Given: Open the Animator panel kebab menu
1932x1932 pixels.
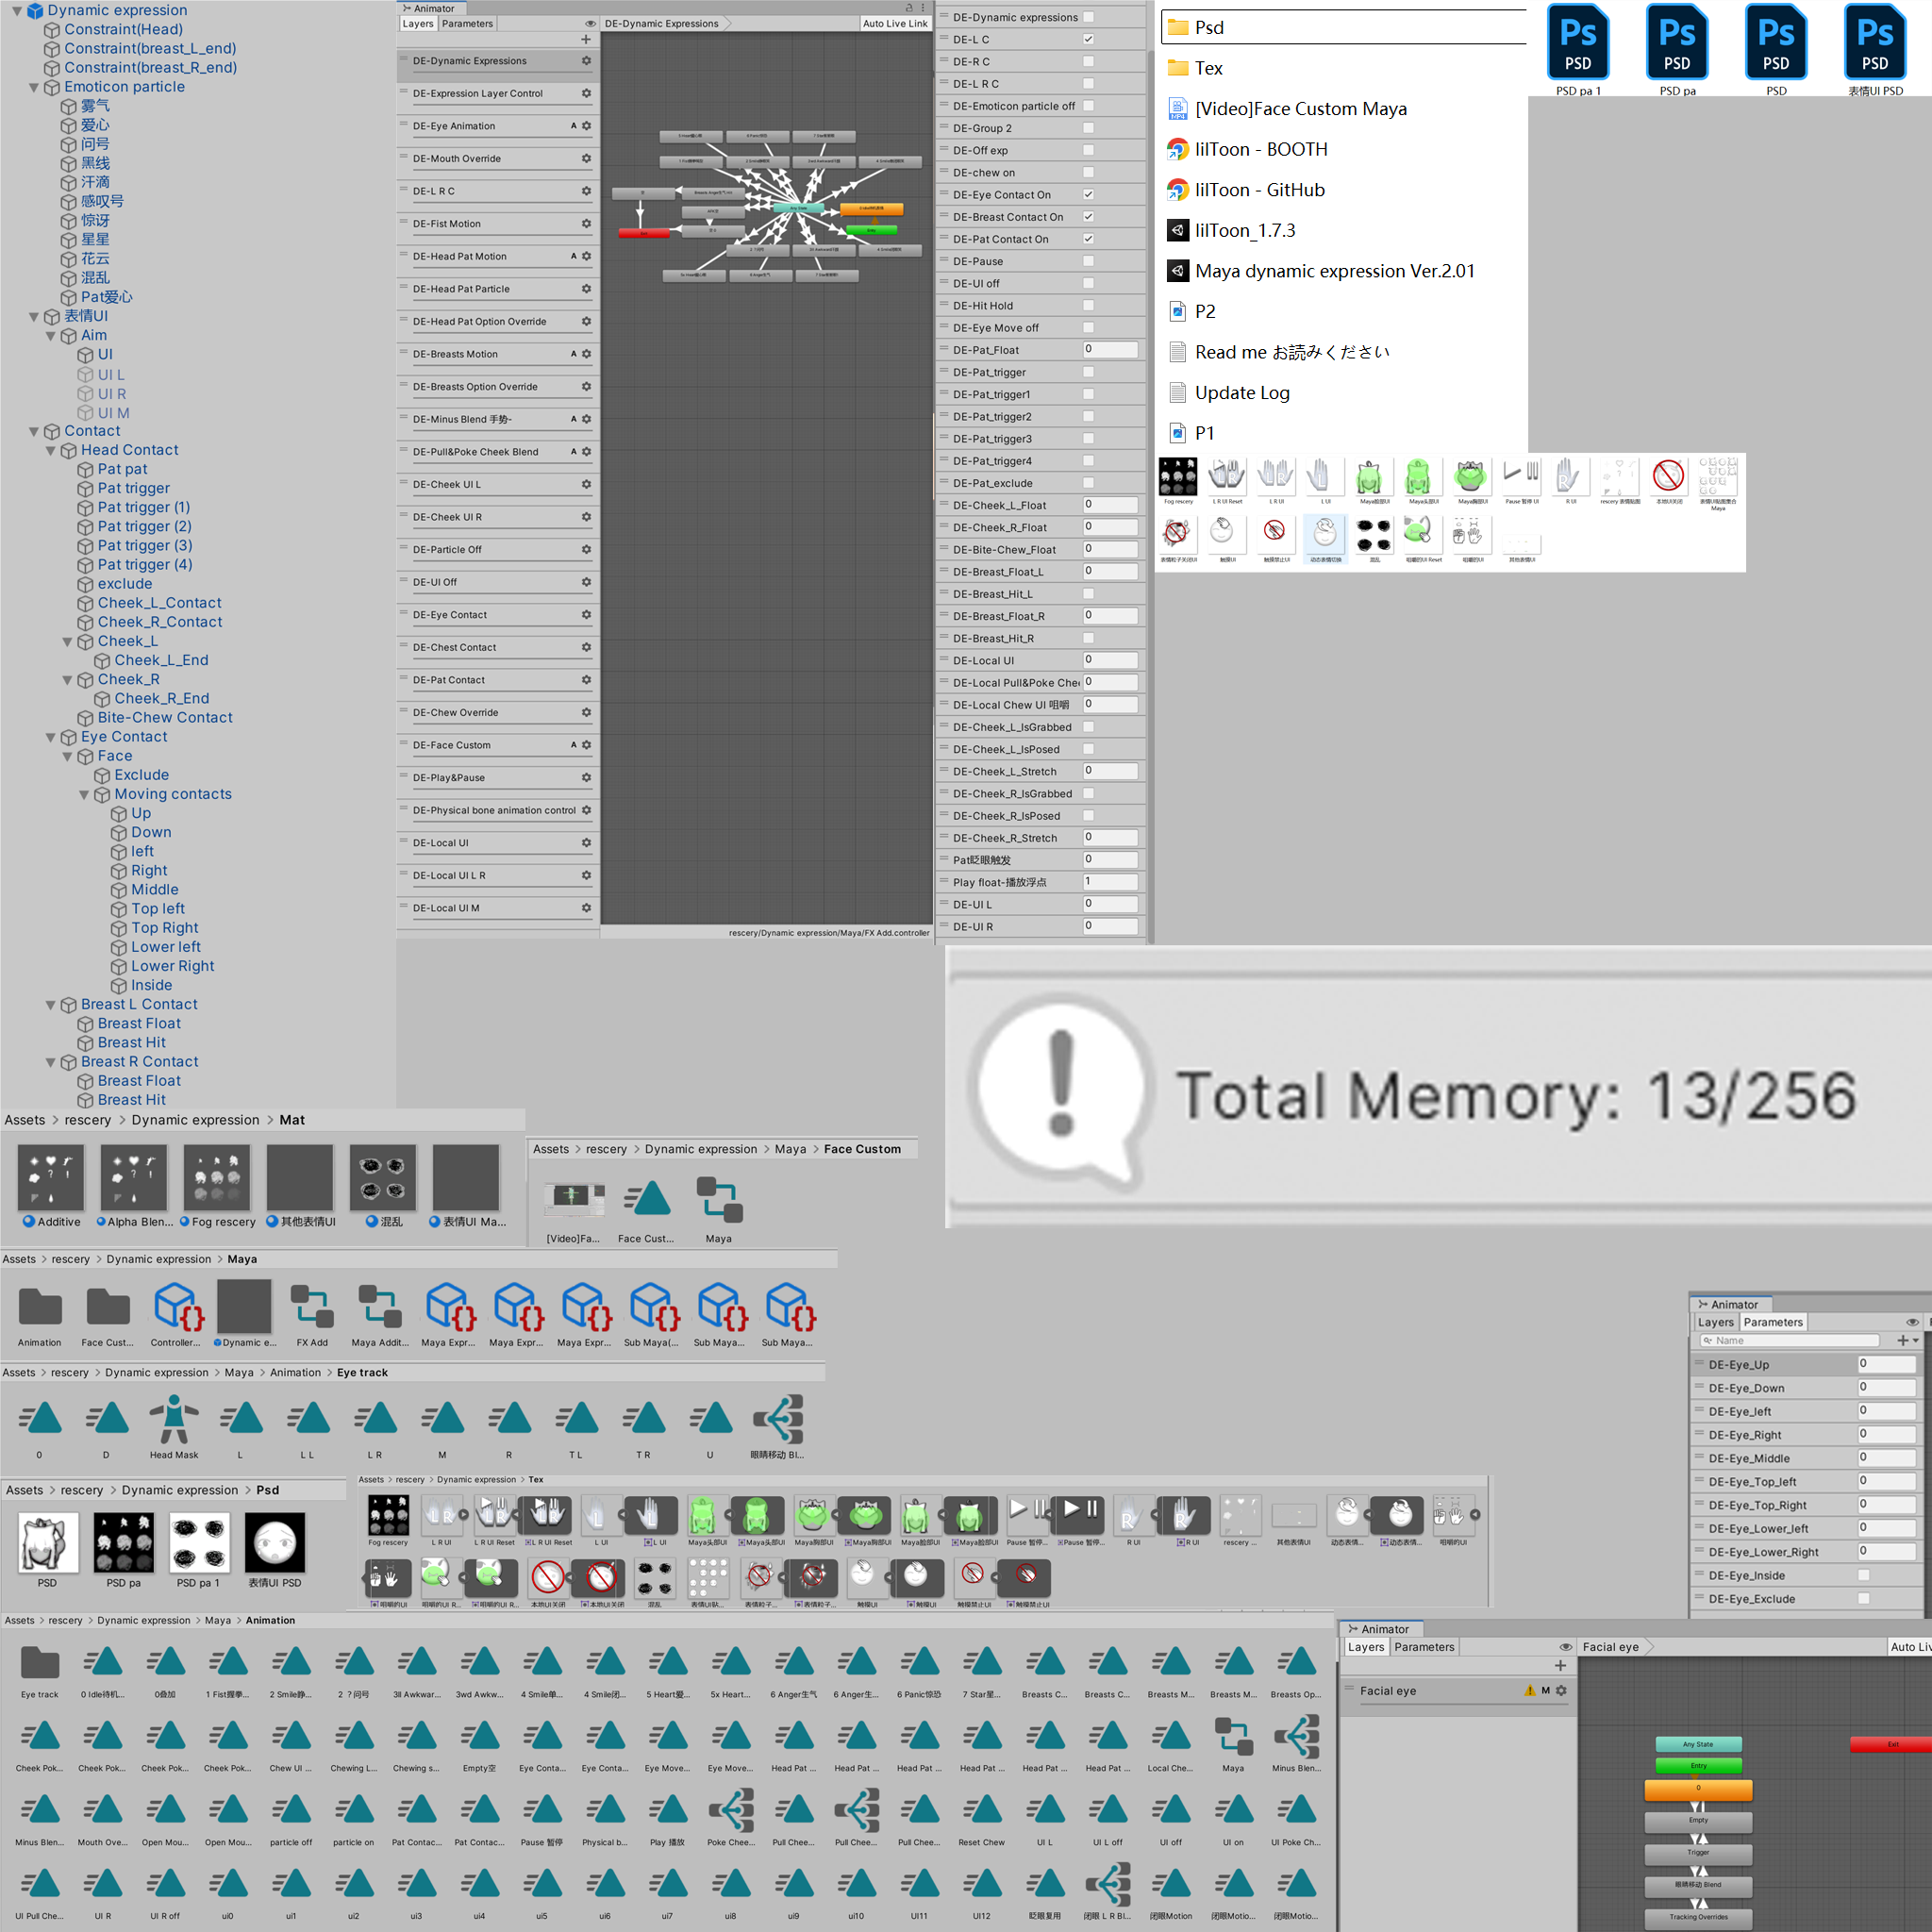Looking at the screenshot, I should point(922,8).
